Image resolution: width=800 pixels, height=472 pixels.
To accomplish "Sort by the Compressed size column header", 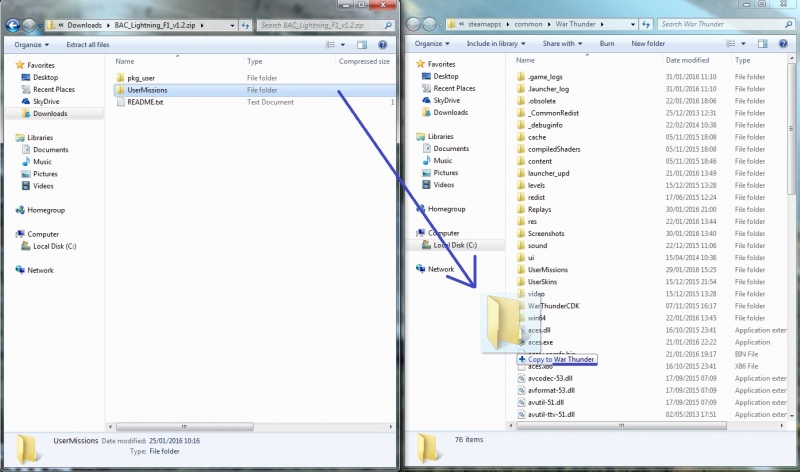I will pyautogui.click(x=364, y=61).
